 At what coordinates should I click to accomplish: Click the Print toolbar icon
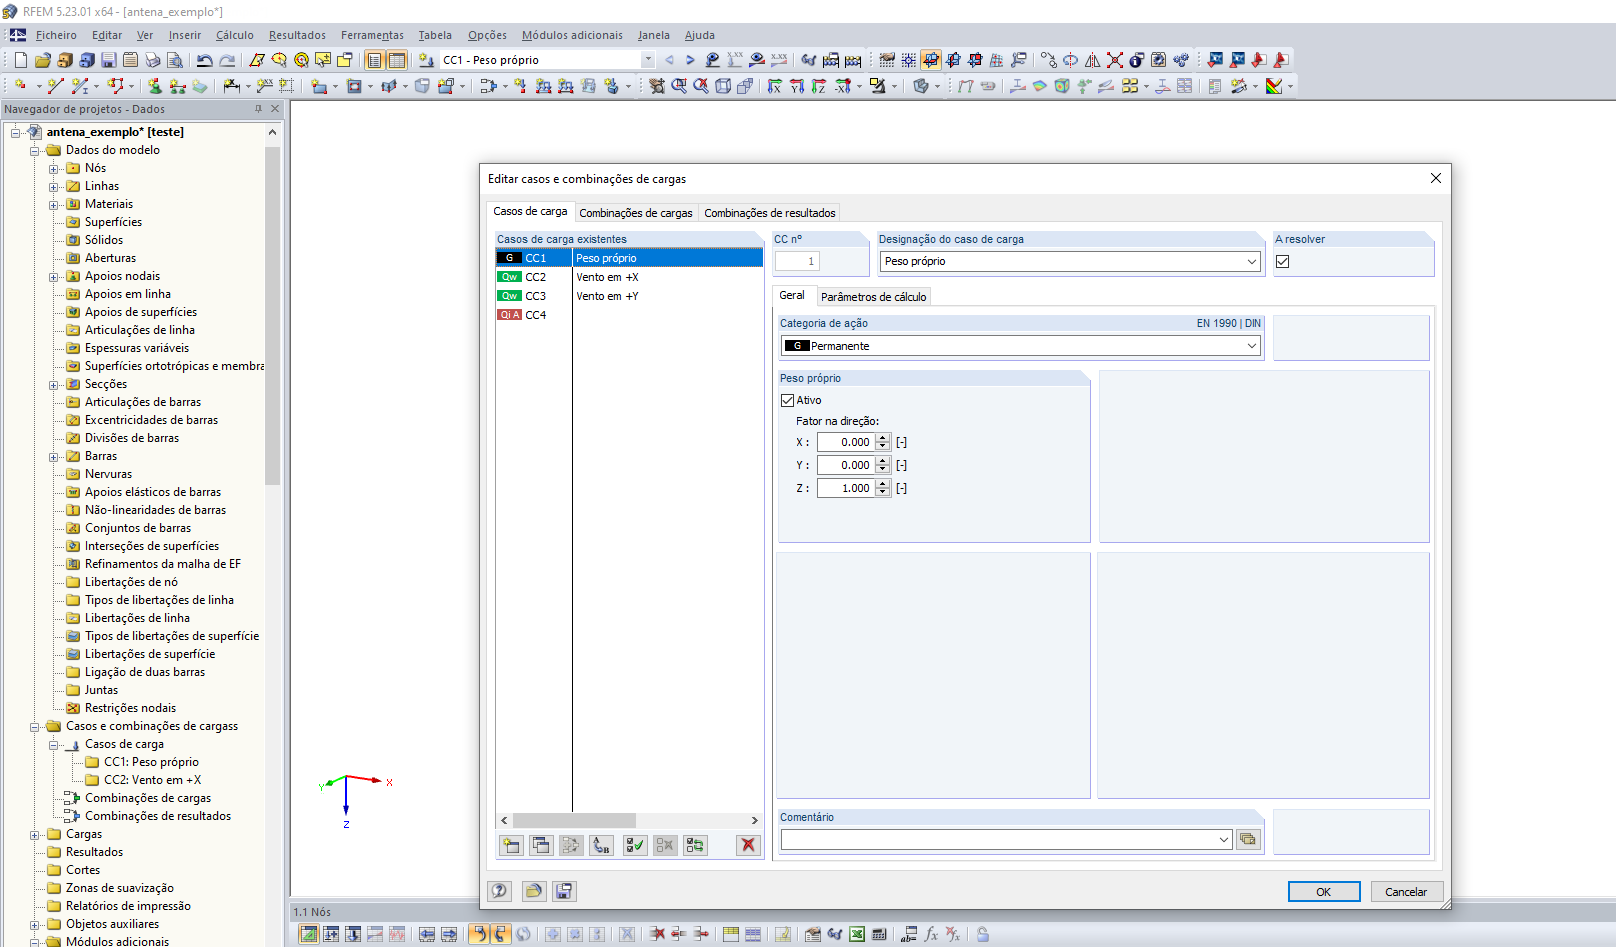(x=153, y=60)
